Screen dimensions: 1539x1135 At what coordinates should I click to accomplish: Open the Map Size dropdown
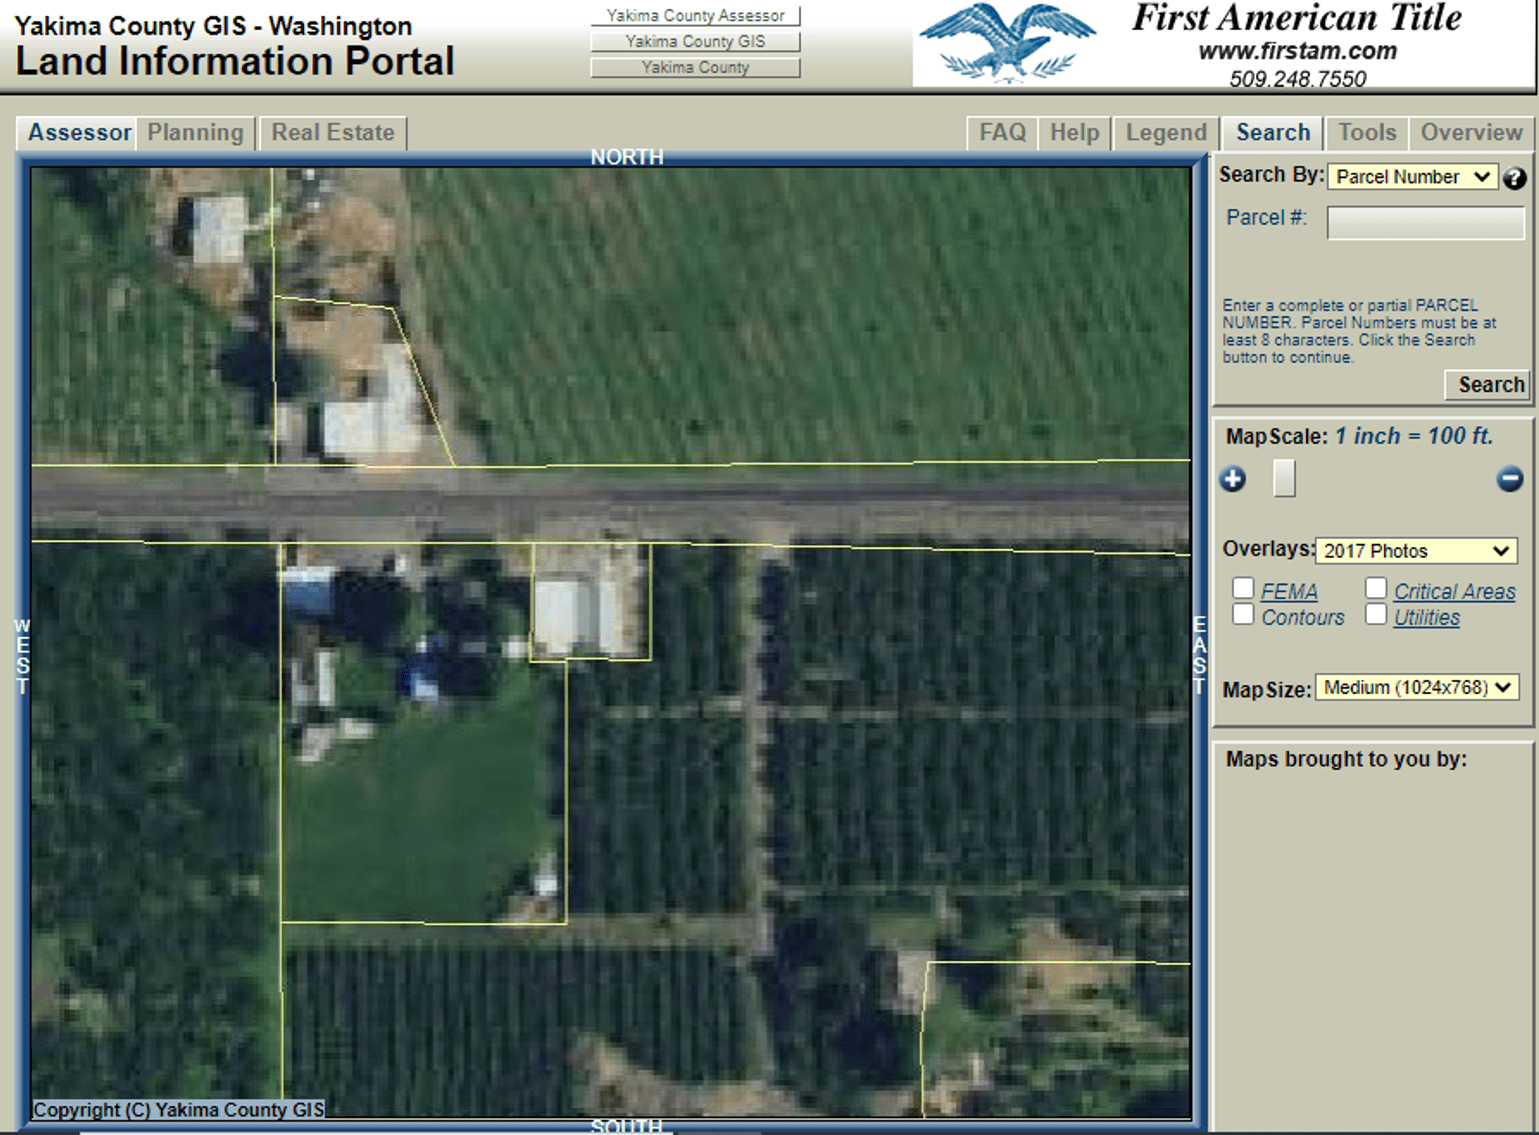(x=1417, y=688)
